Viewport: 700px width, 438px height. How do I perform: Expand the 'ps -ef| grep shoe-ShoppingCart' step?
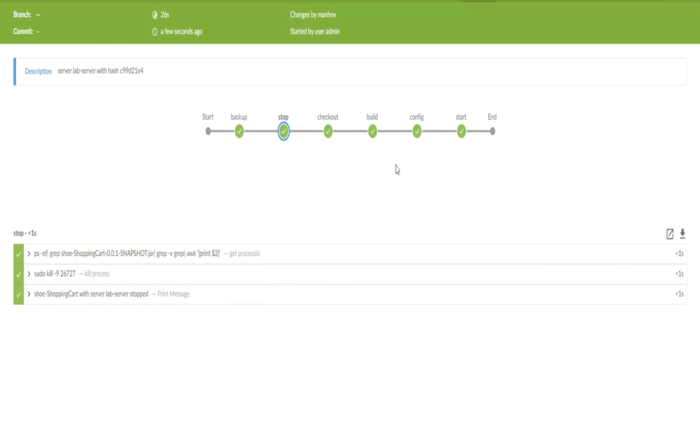point(29,254)
